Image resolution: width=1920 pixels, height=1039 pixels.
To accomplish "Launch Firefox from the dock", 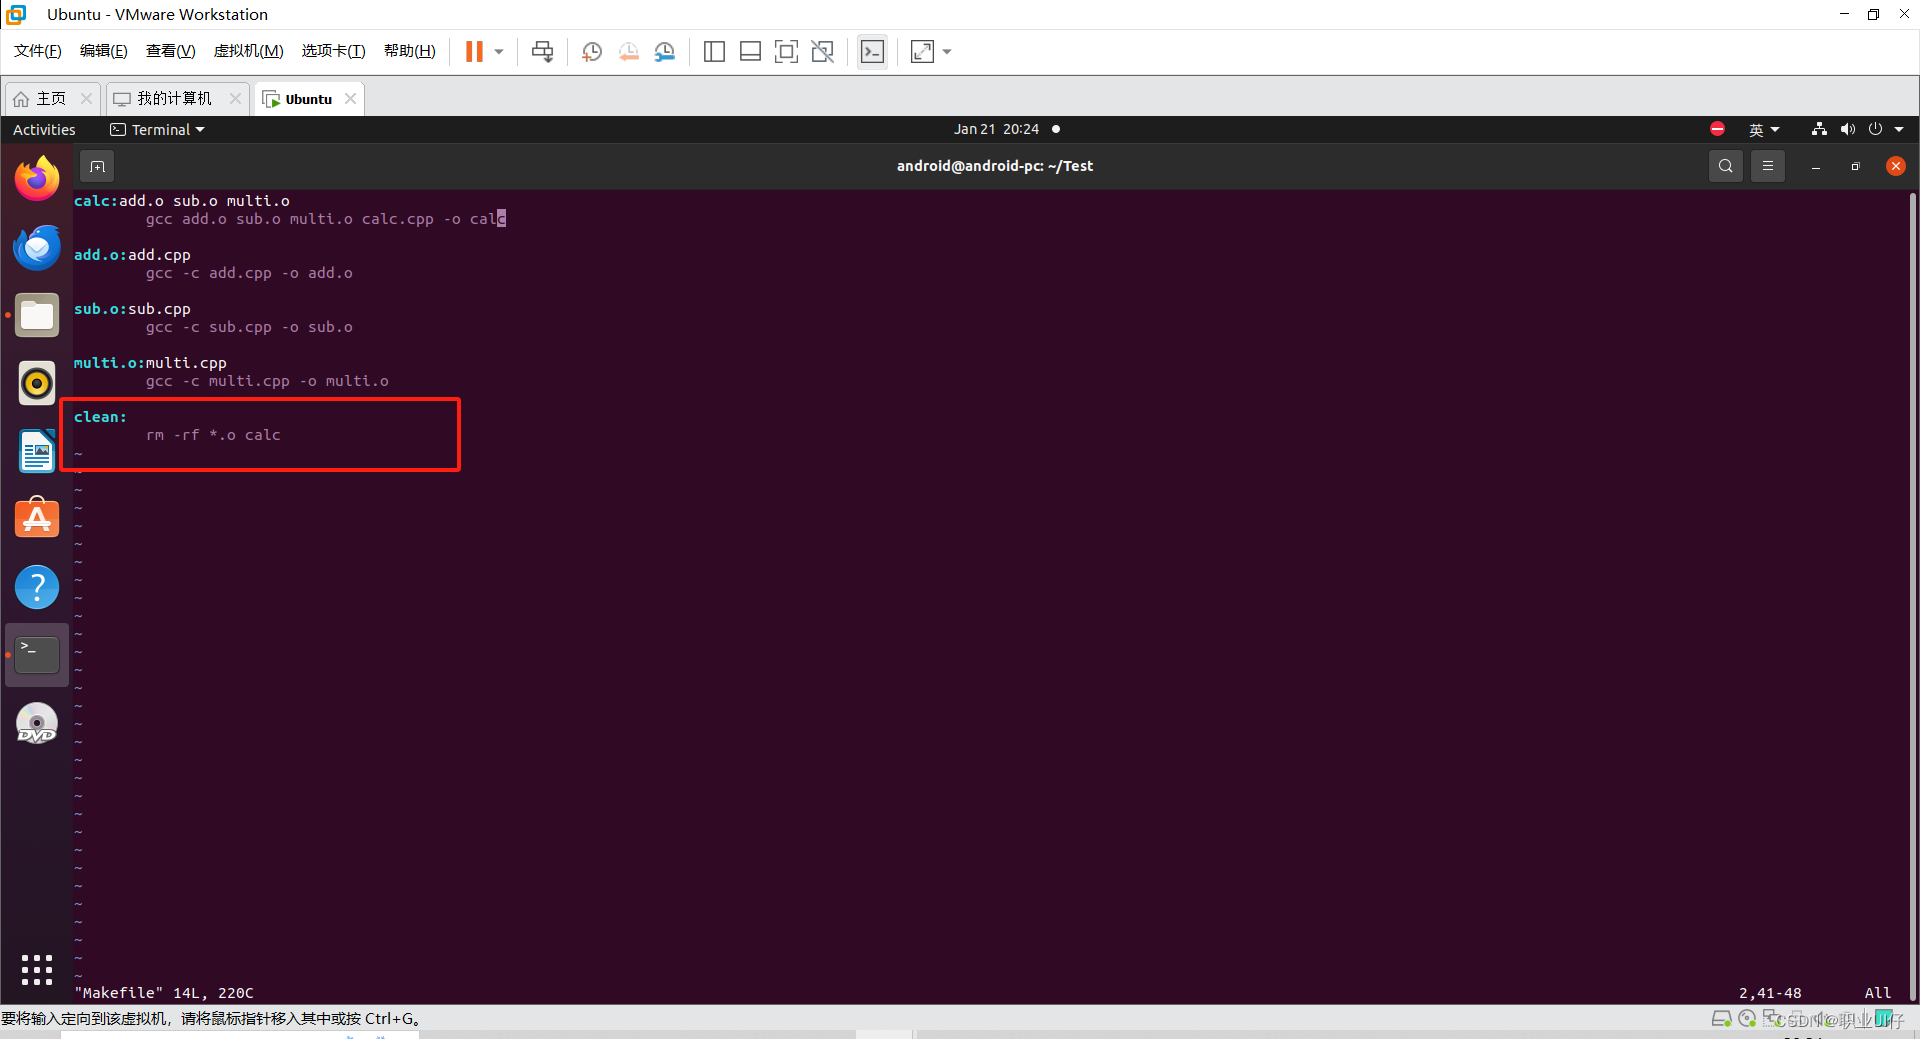I will tap(37, 179).
